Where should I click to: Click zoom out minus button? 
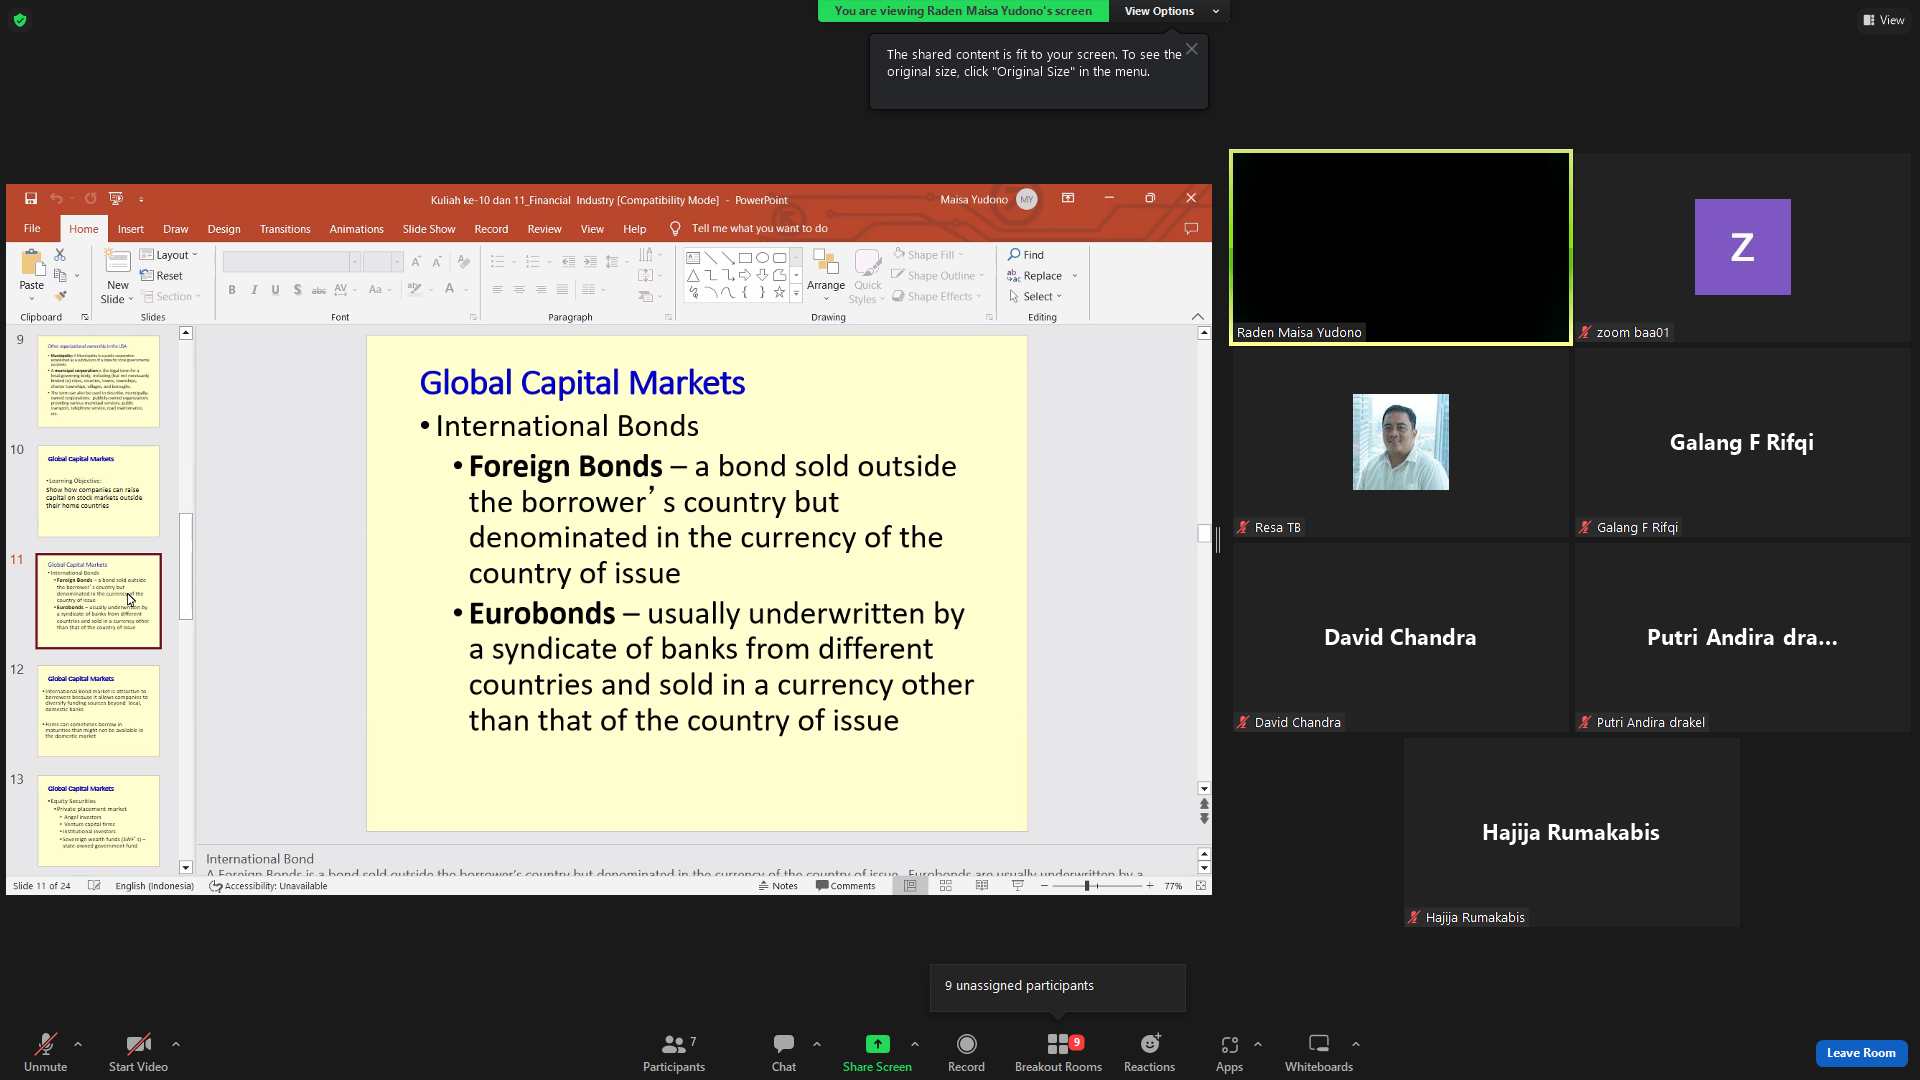1045,886
